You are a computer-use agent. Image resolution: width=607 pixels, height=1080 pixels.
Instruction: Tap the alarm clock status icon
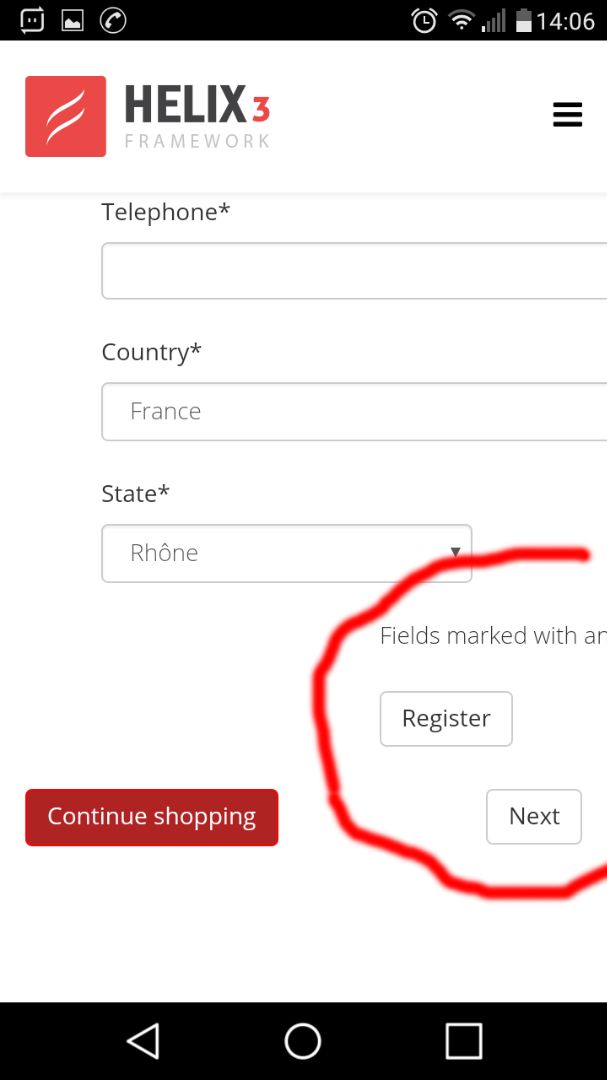point(425,20)
